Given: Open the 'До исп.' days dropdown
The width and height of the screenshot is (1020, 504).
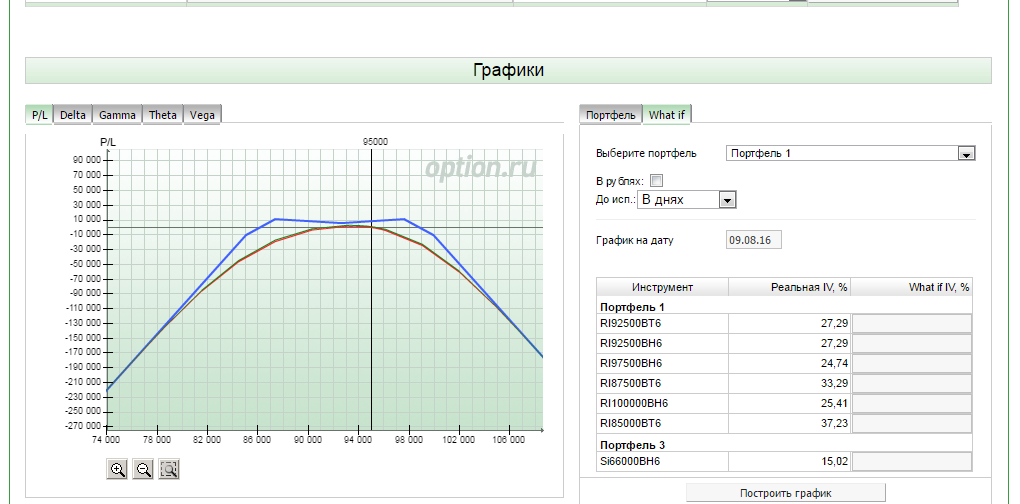Looking at the screenshot, I should coord(686,200).
